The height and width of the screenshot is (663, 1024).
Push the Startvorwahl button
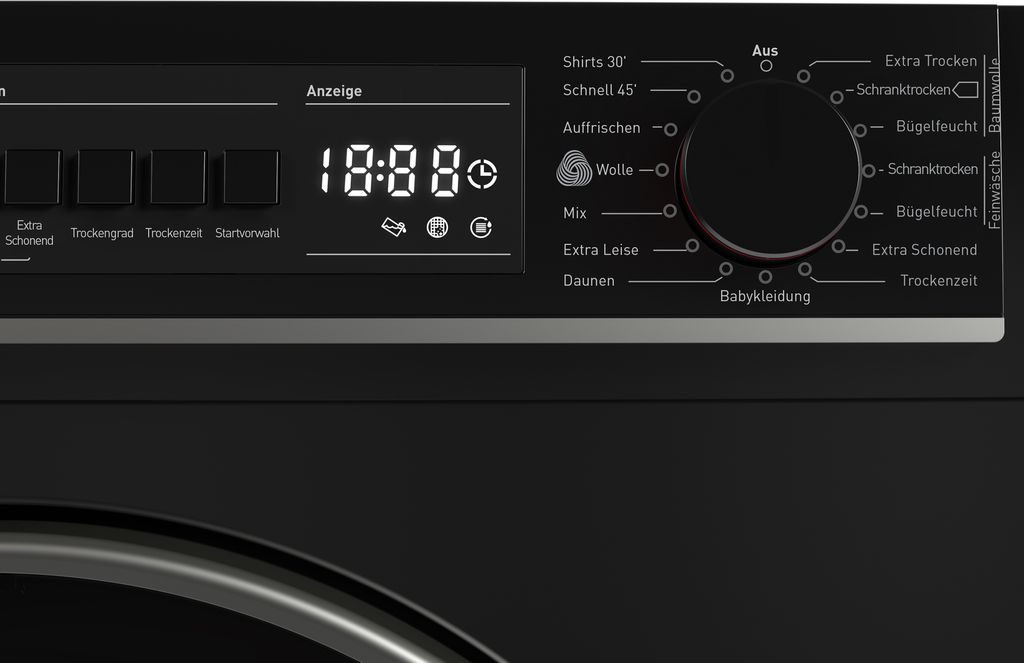(x=251, y=177)
